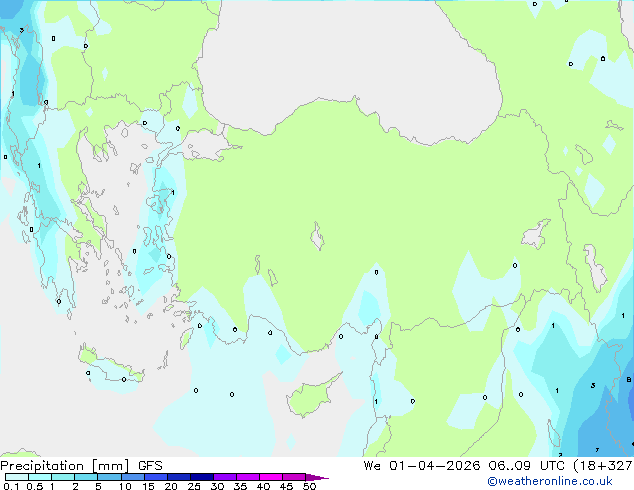Click the 0.5–1 mm legend color box
The image size is (634, 490).
pos(40,477)
